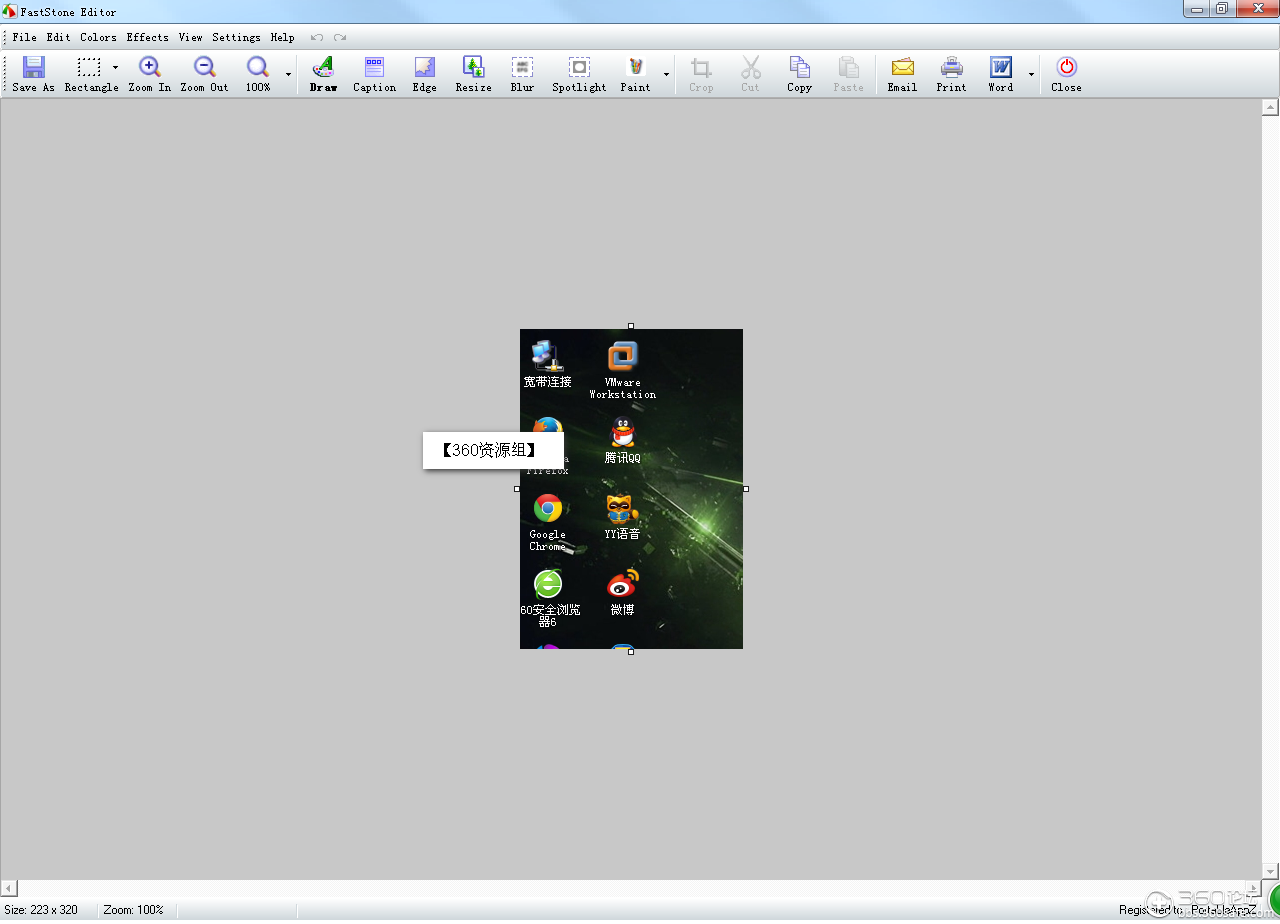Screen dimensions: 1280x924
Task: Open the File menu
Action: click(24, 37)
